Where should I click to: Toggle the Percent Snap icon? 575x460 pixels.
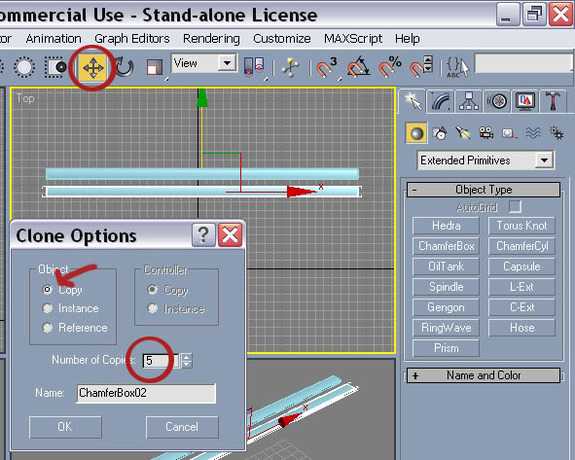[389, 67]
